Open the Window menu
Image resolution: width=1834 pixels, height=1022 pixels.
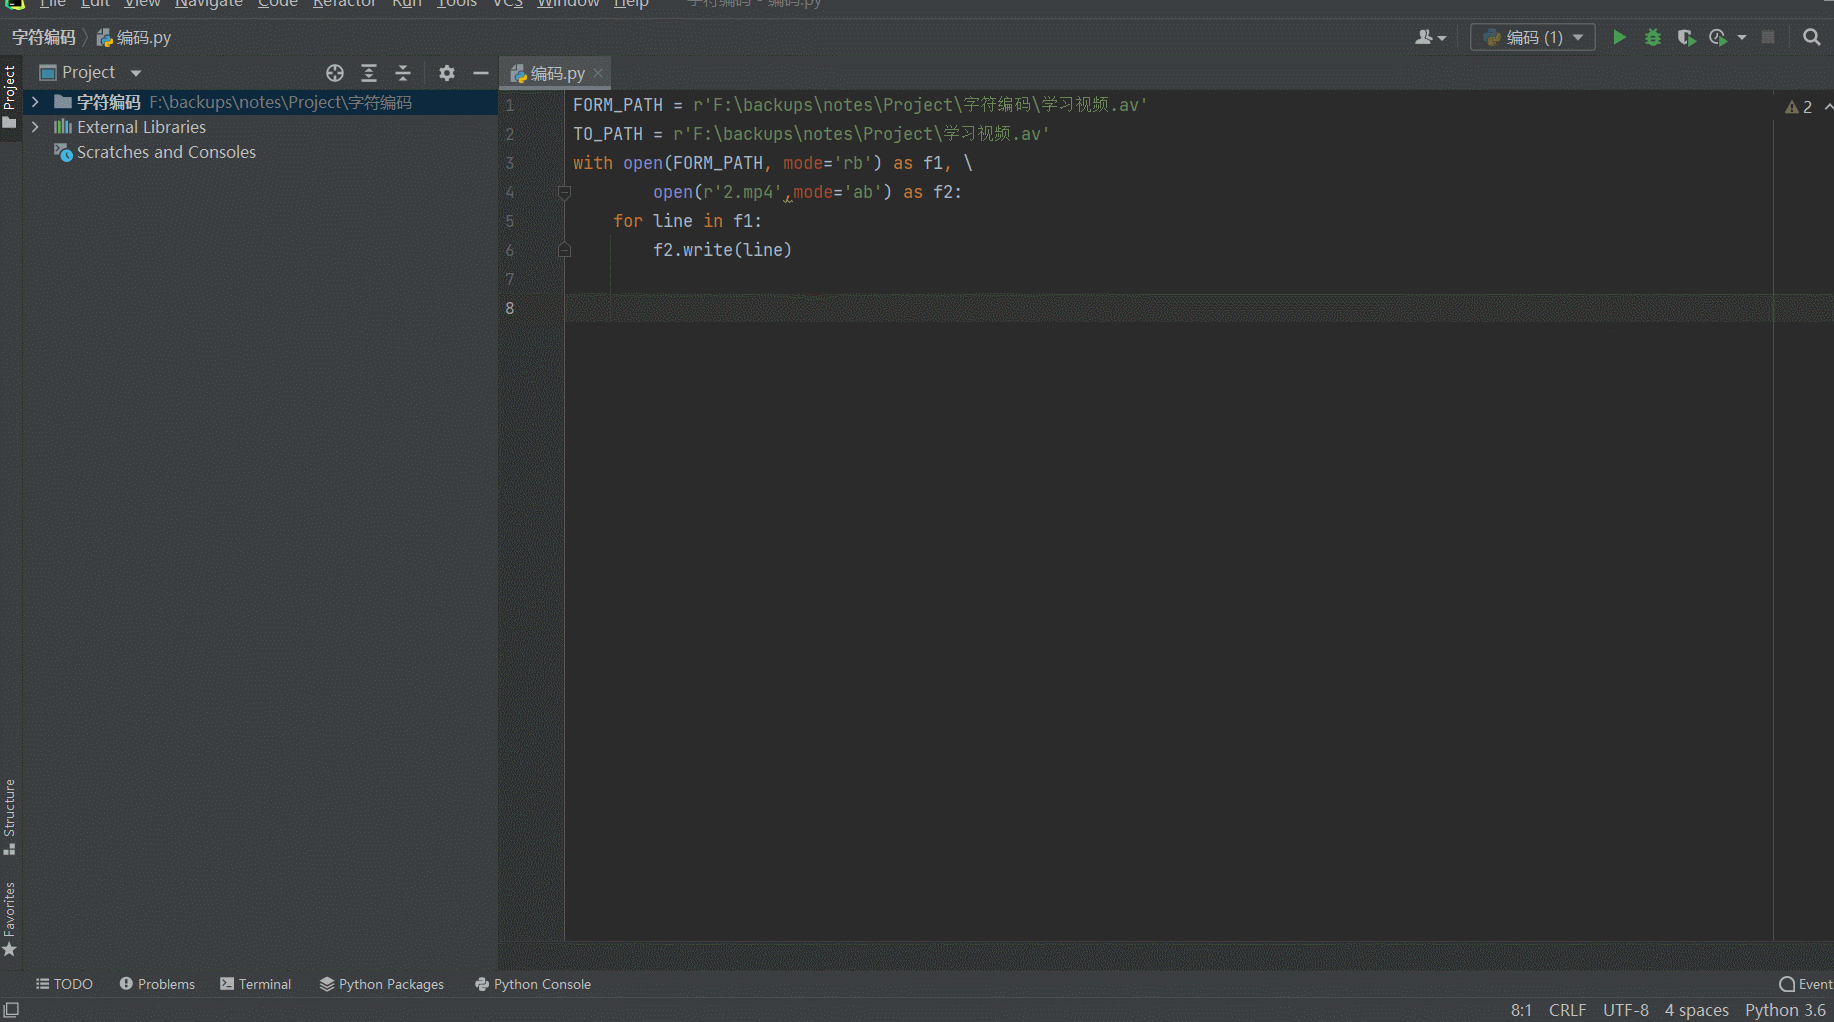tap(567, 4)
